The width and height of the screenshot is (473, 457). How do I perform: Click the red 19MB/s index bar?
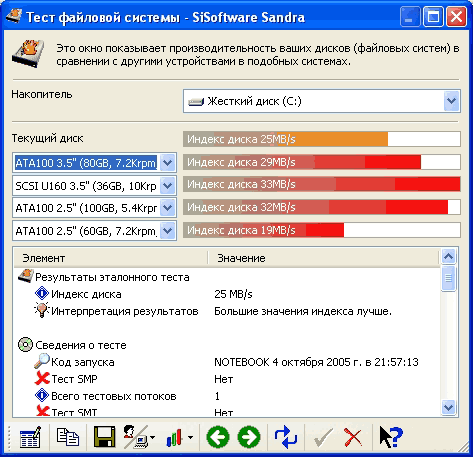point(322,230)
